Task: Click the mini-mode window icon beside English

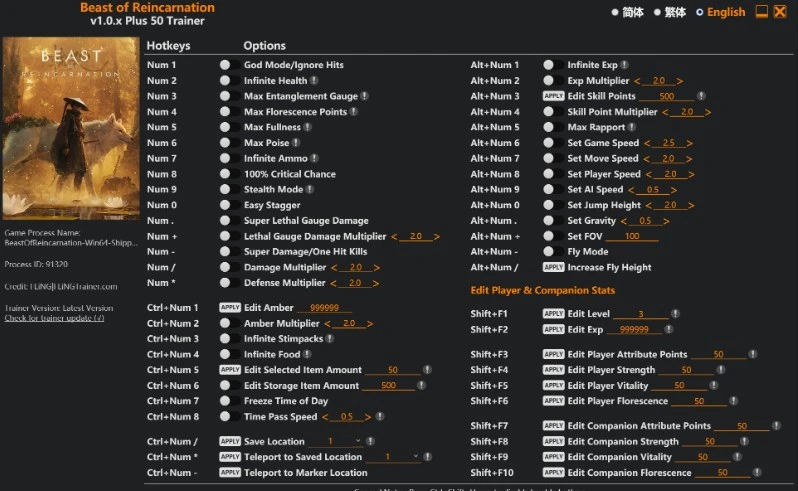Action: click(x=761, y=12)
